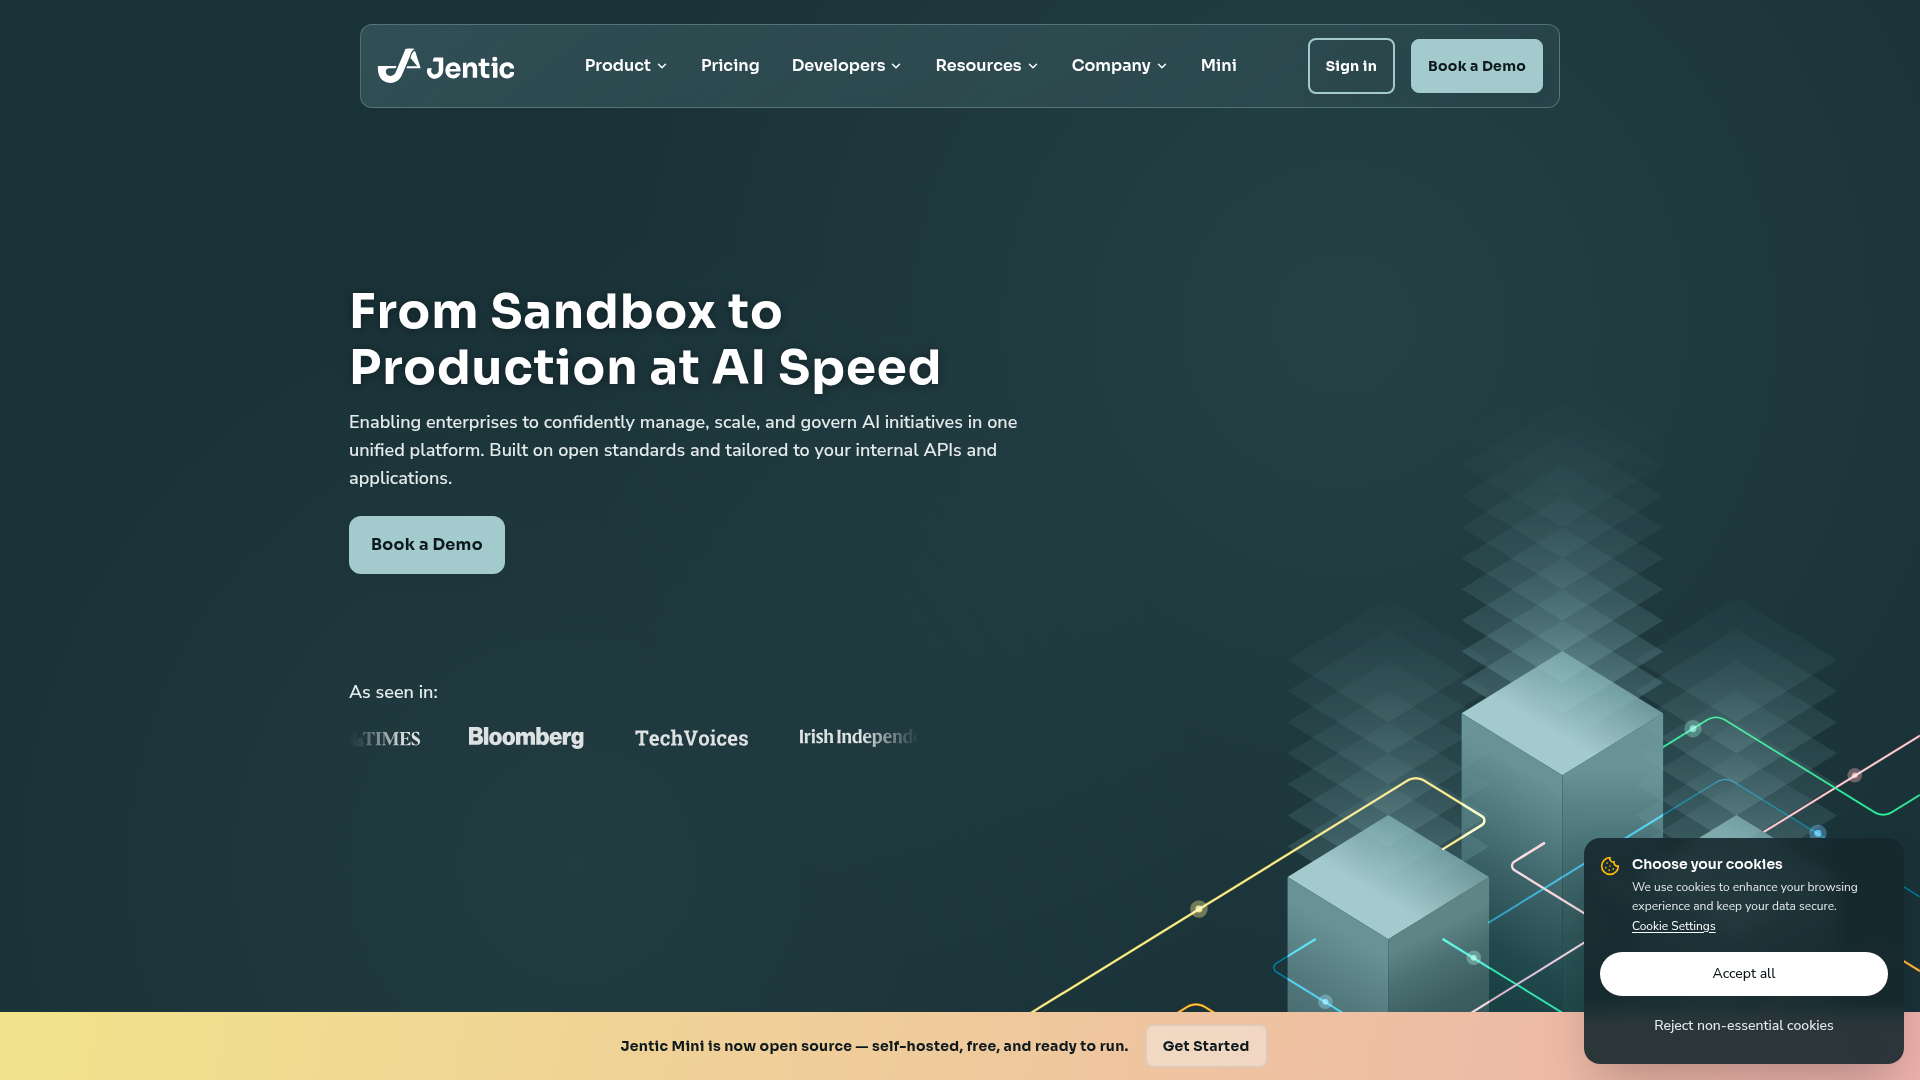Click the Times press logo

(385, 739)
